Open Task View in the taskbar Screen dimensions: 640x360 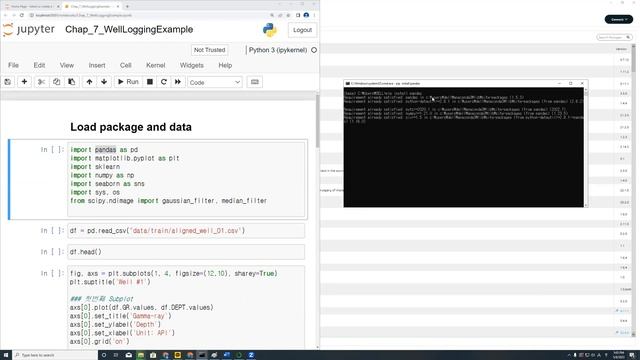coord(116,355)
